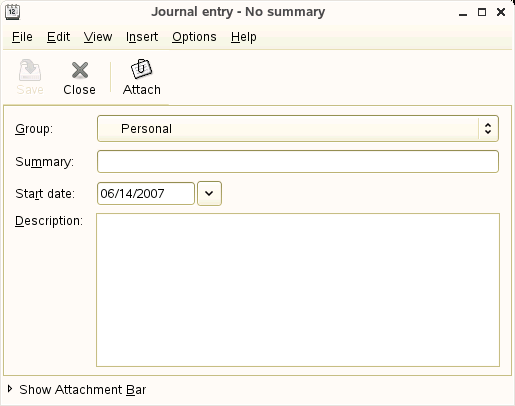This screenshot has width=515, height=406.
Task: Close the window with title bar X
Action: [501, 12]
